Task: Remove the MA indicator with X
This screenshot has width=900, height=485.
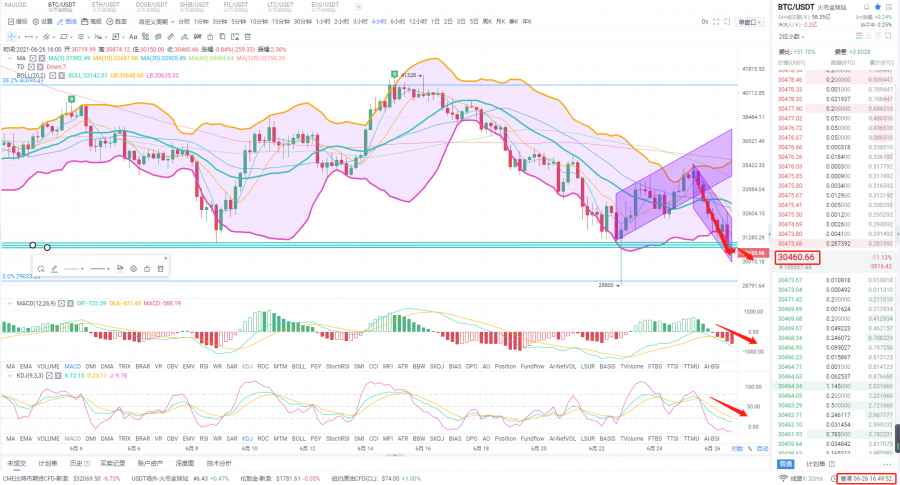Action: [41, 58]
